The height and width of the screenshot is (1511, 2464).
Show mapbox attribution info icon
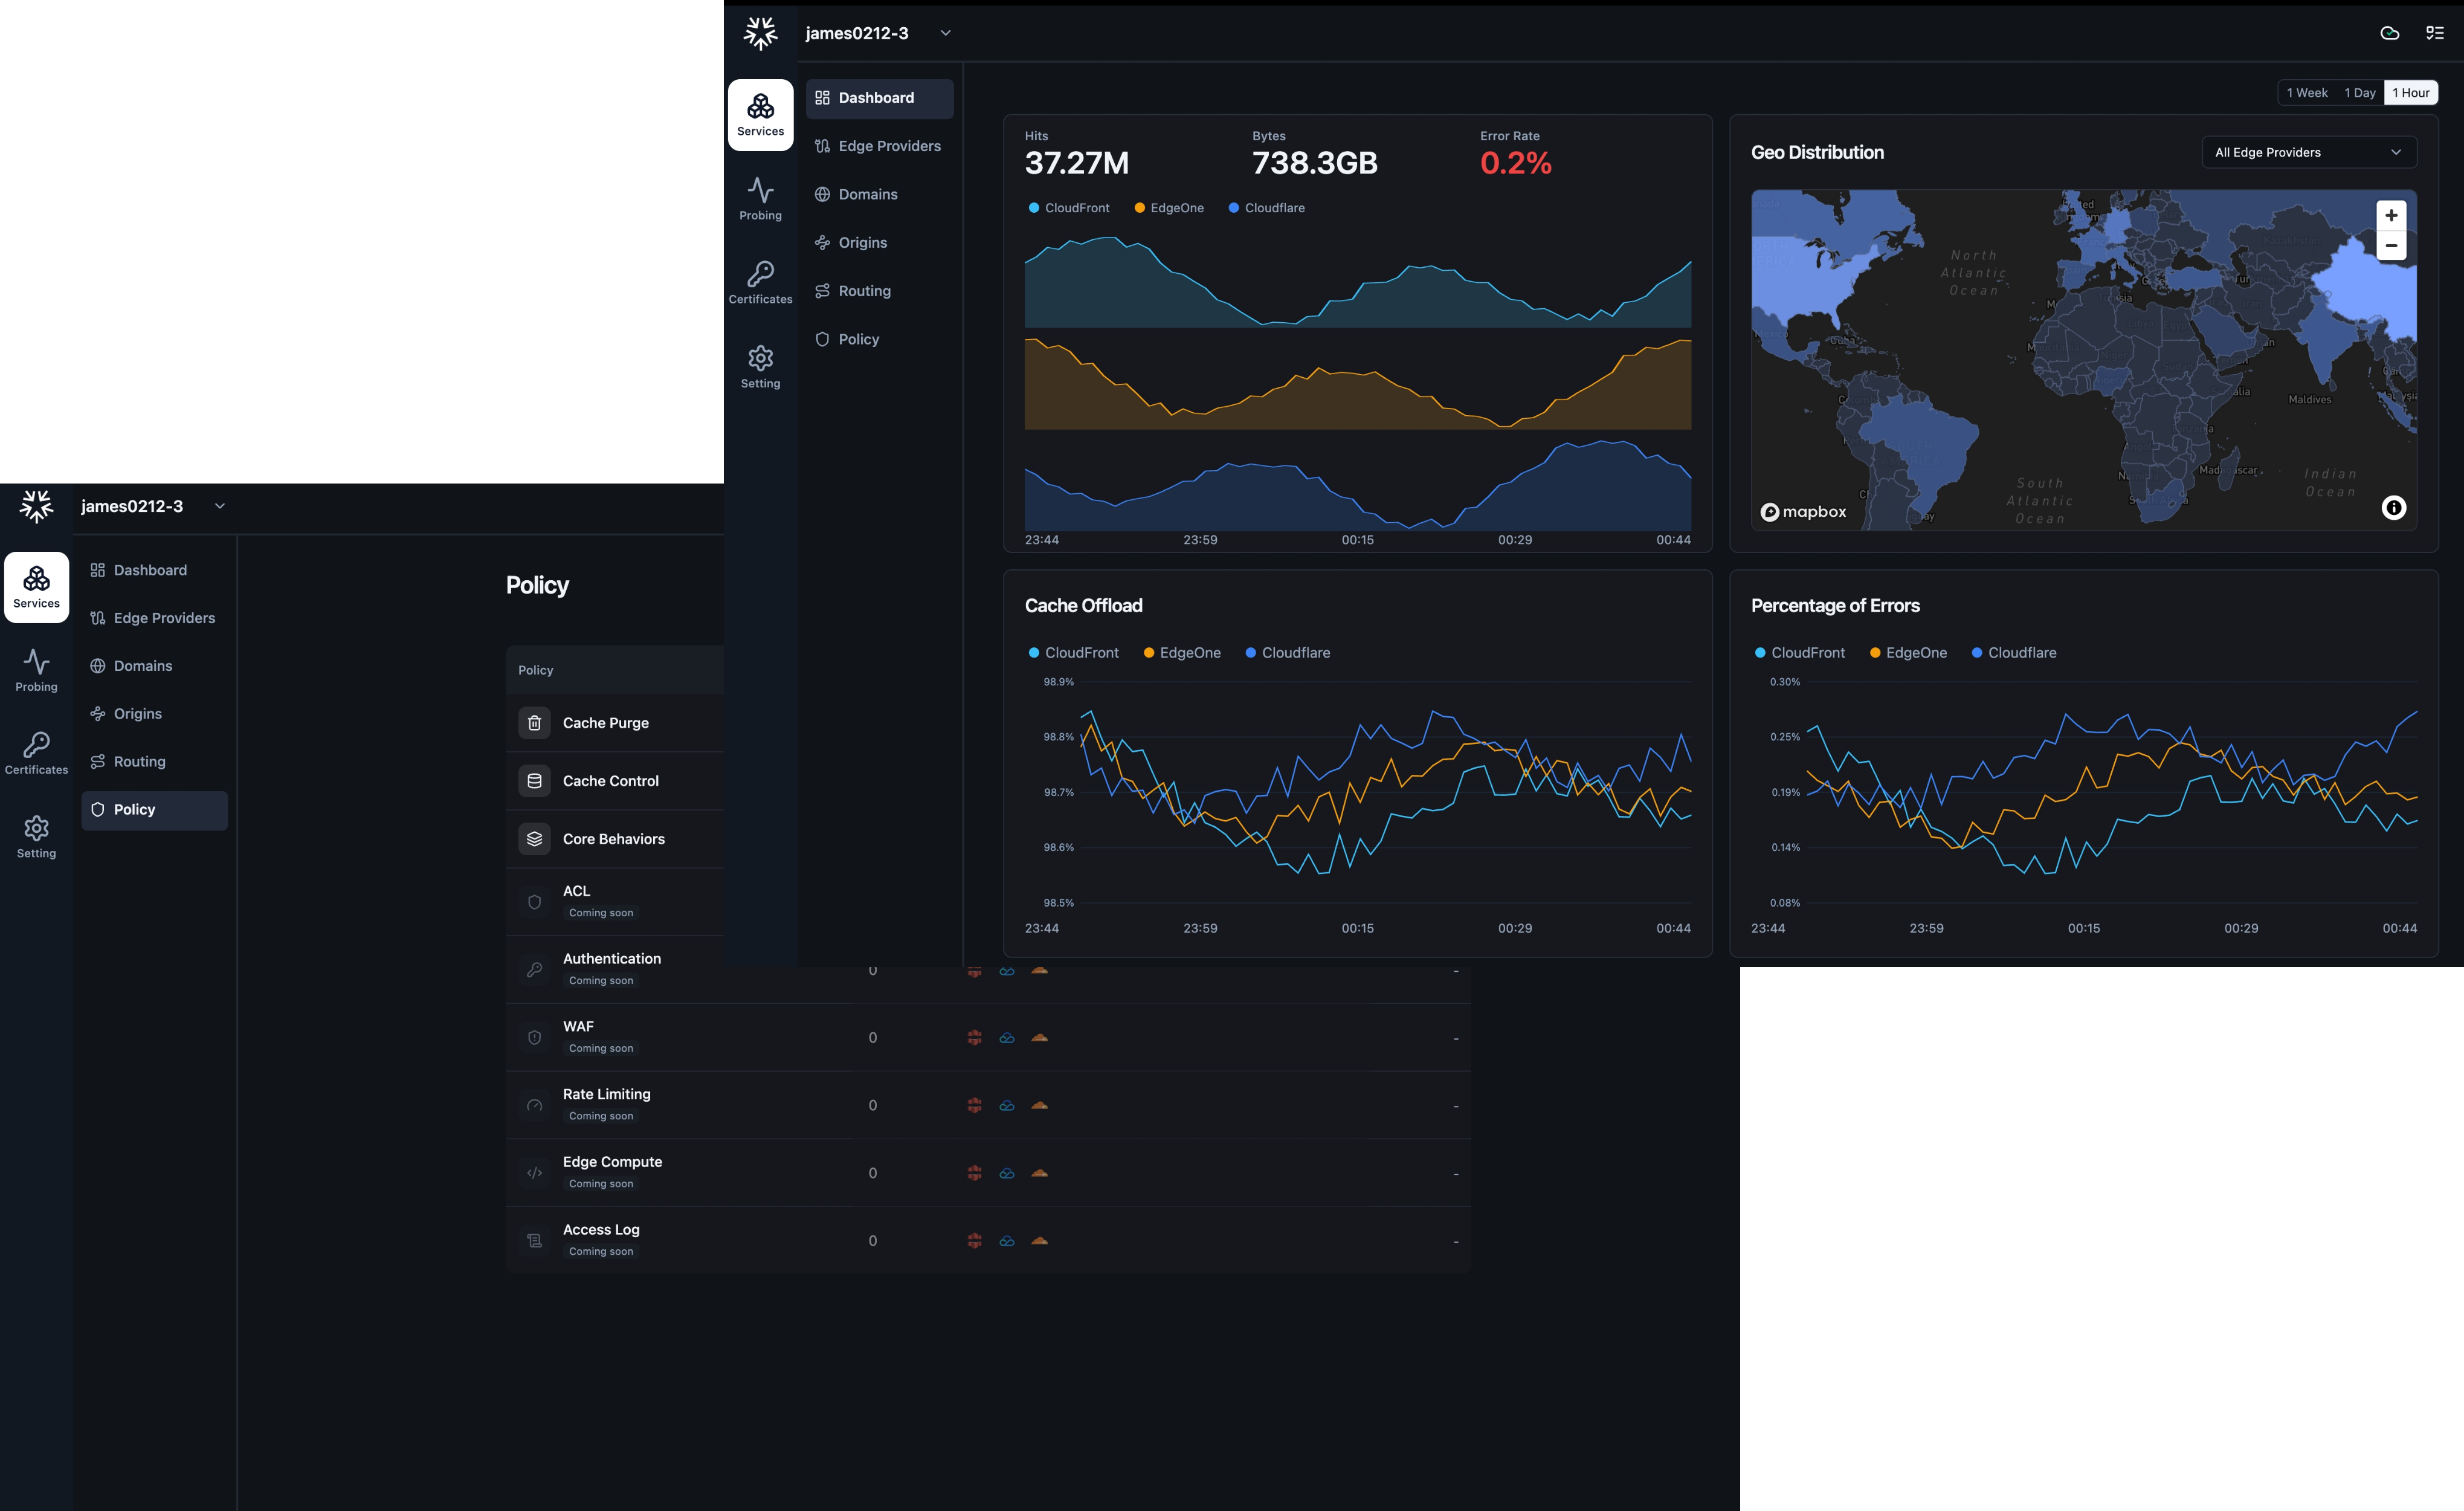(x=2393, y=508)
